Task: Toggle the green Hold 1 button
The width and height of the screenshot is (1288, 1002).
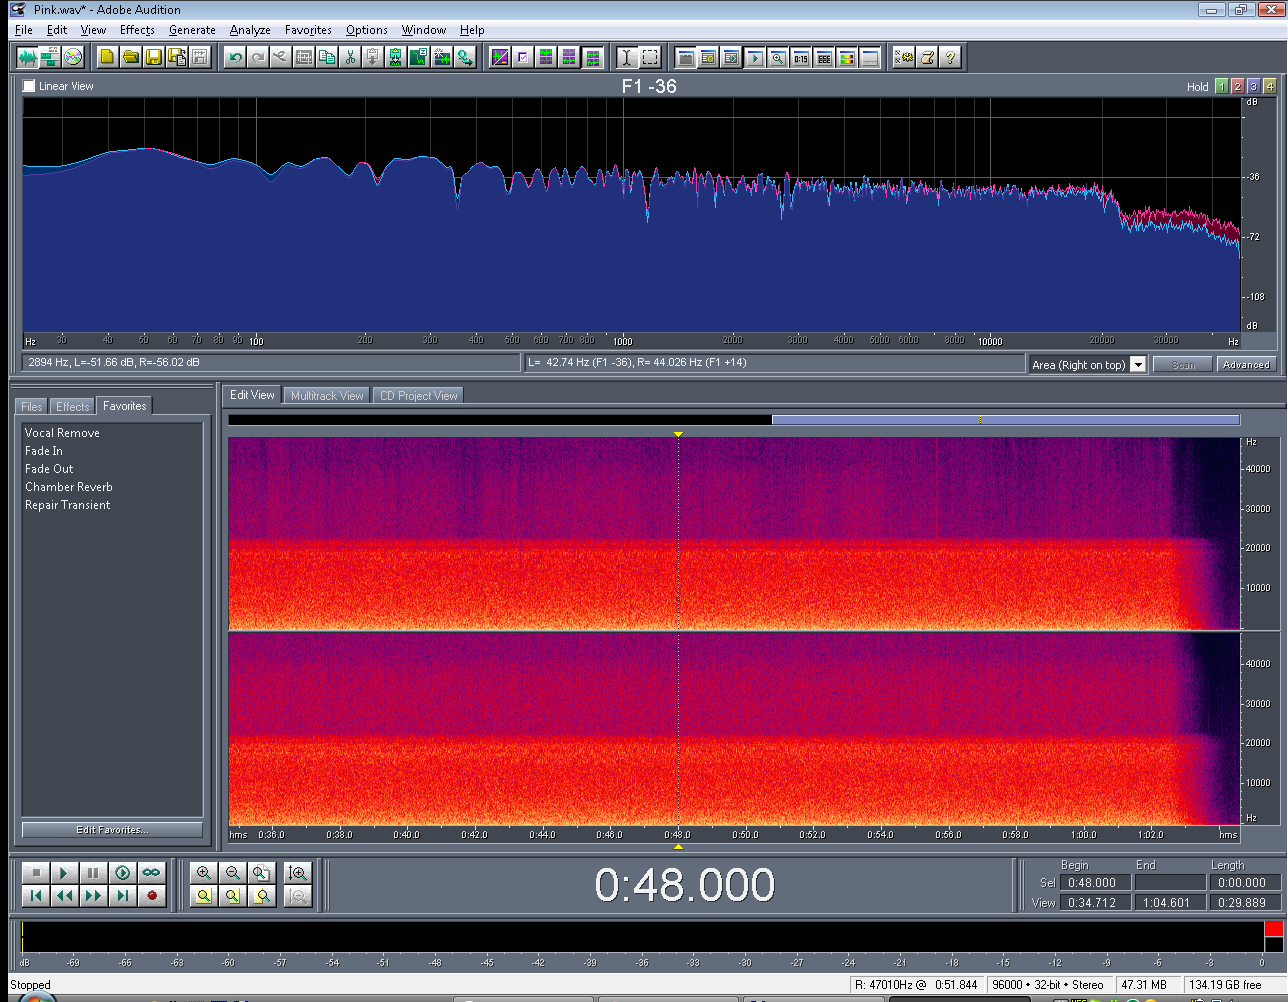Action: (1221, 87)
